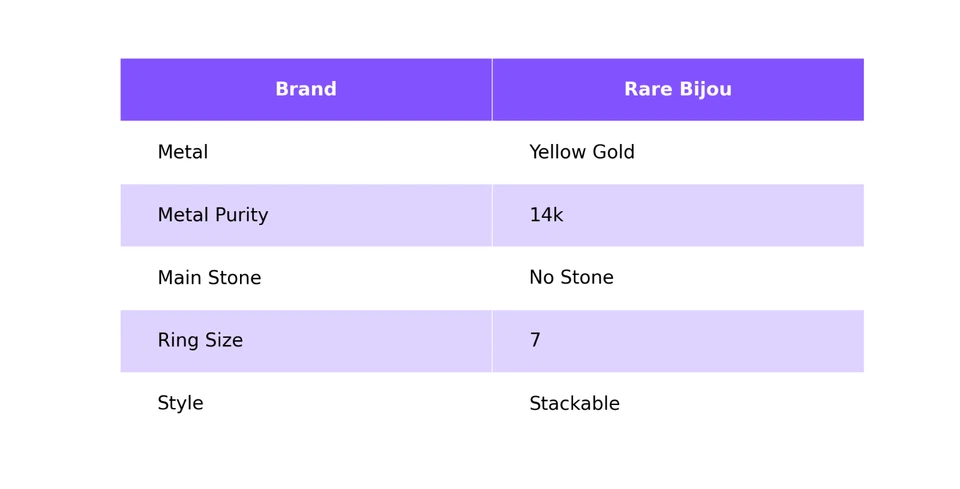Image resolution: width=960 pixels, height=489 pixels.
Task: Click the word Size in Ring Size
Action: pyautogui.click(x=222, y=341)
